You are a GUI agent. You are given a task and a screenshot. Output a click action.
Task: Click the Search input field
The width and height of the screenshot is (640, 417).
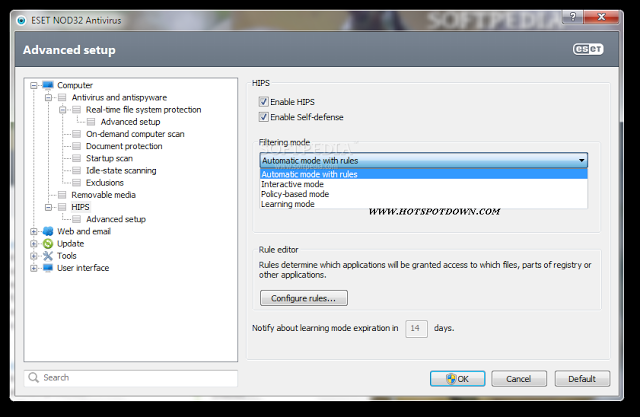click(131, 378)
